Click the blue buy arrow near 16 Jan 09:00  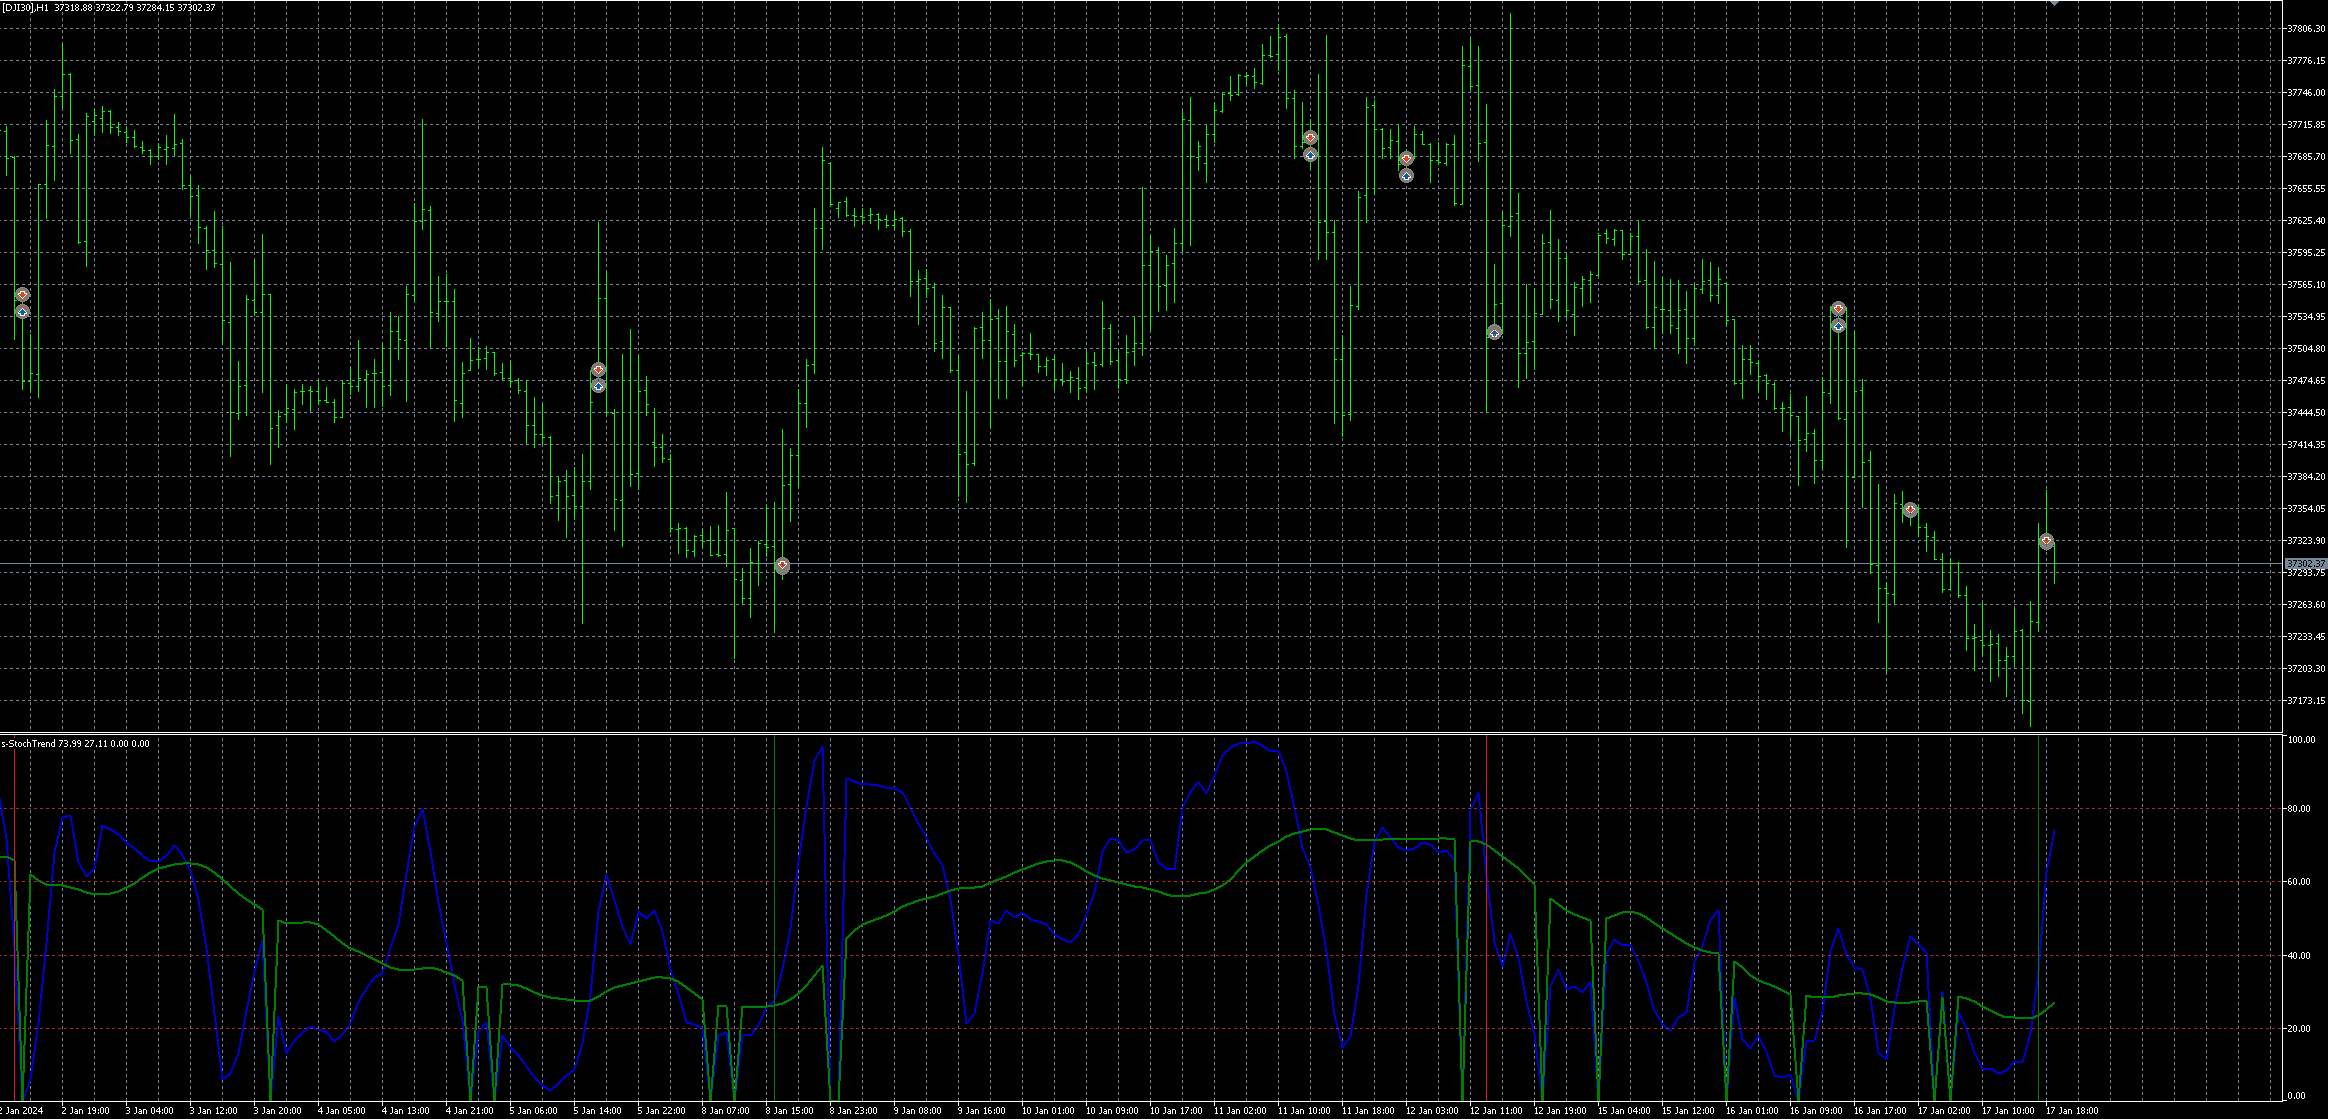pyautogui.click(x=1838, y=326)
